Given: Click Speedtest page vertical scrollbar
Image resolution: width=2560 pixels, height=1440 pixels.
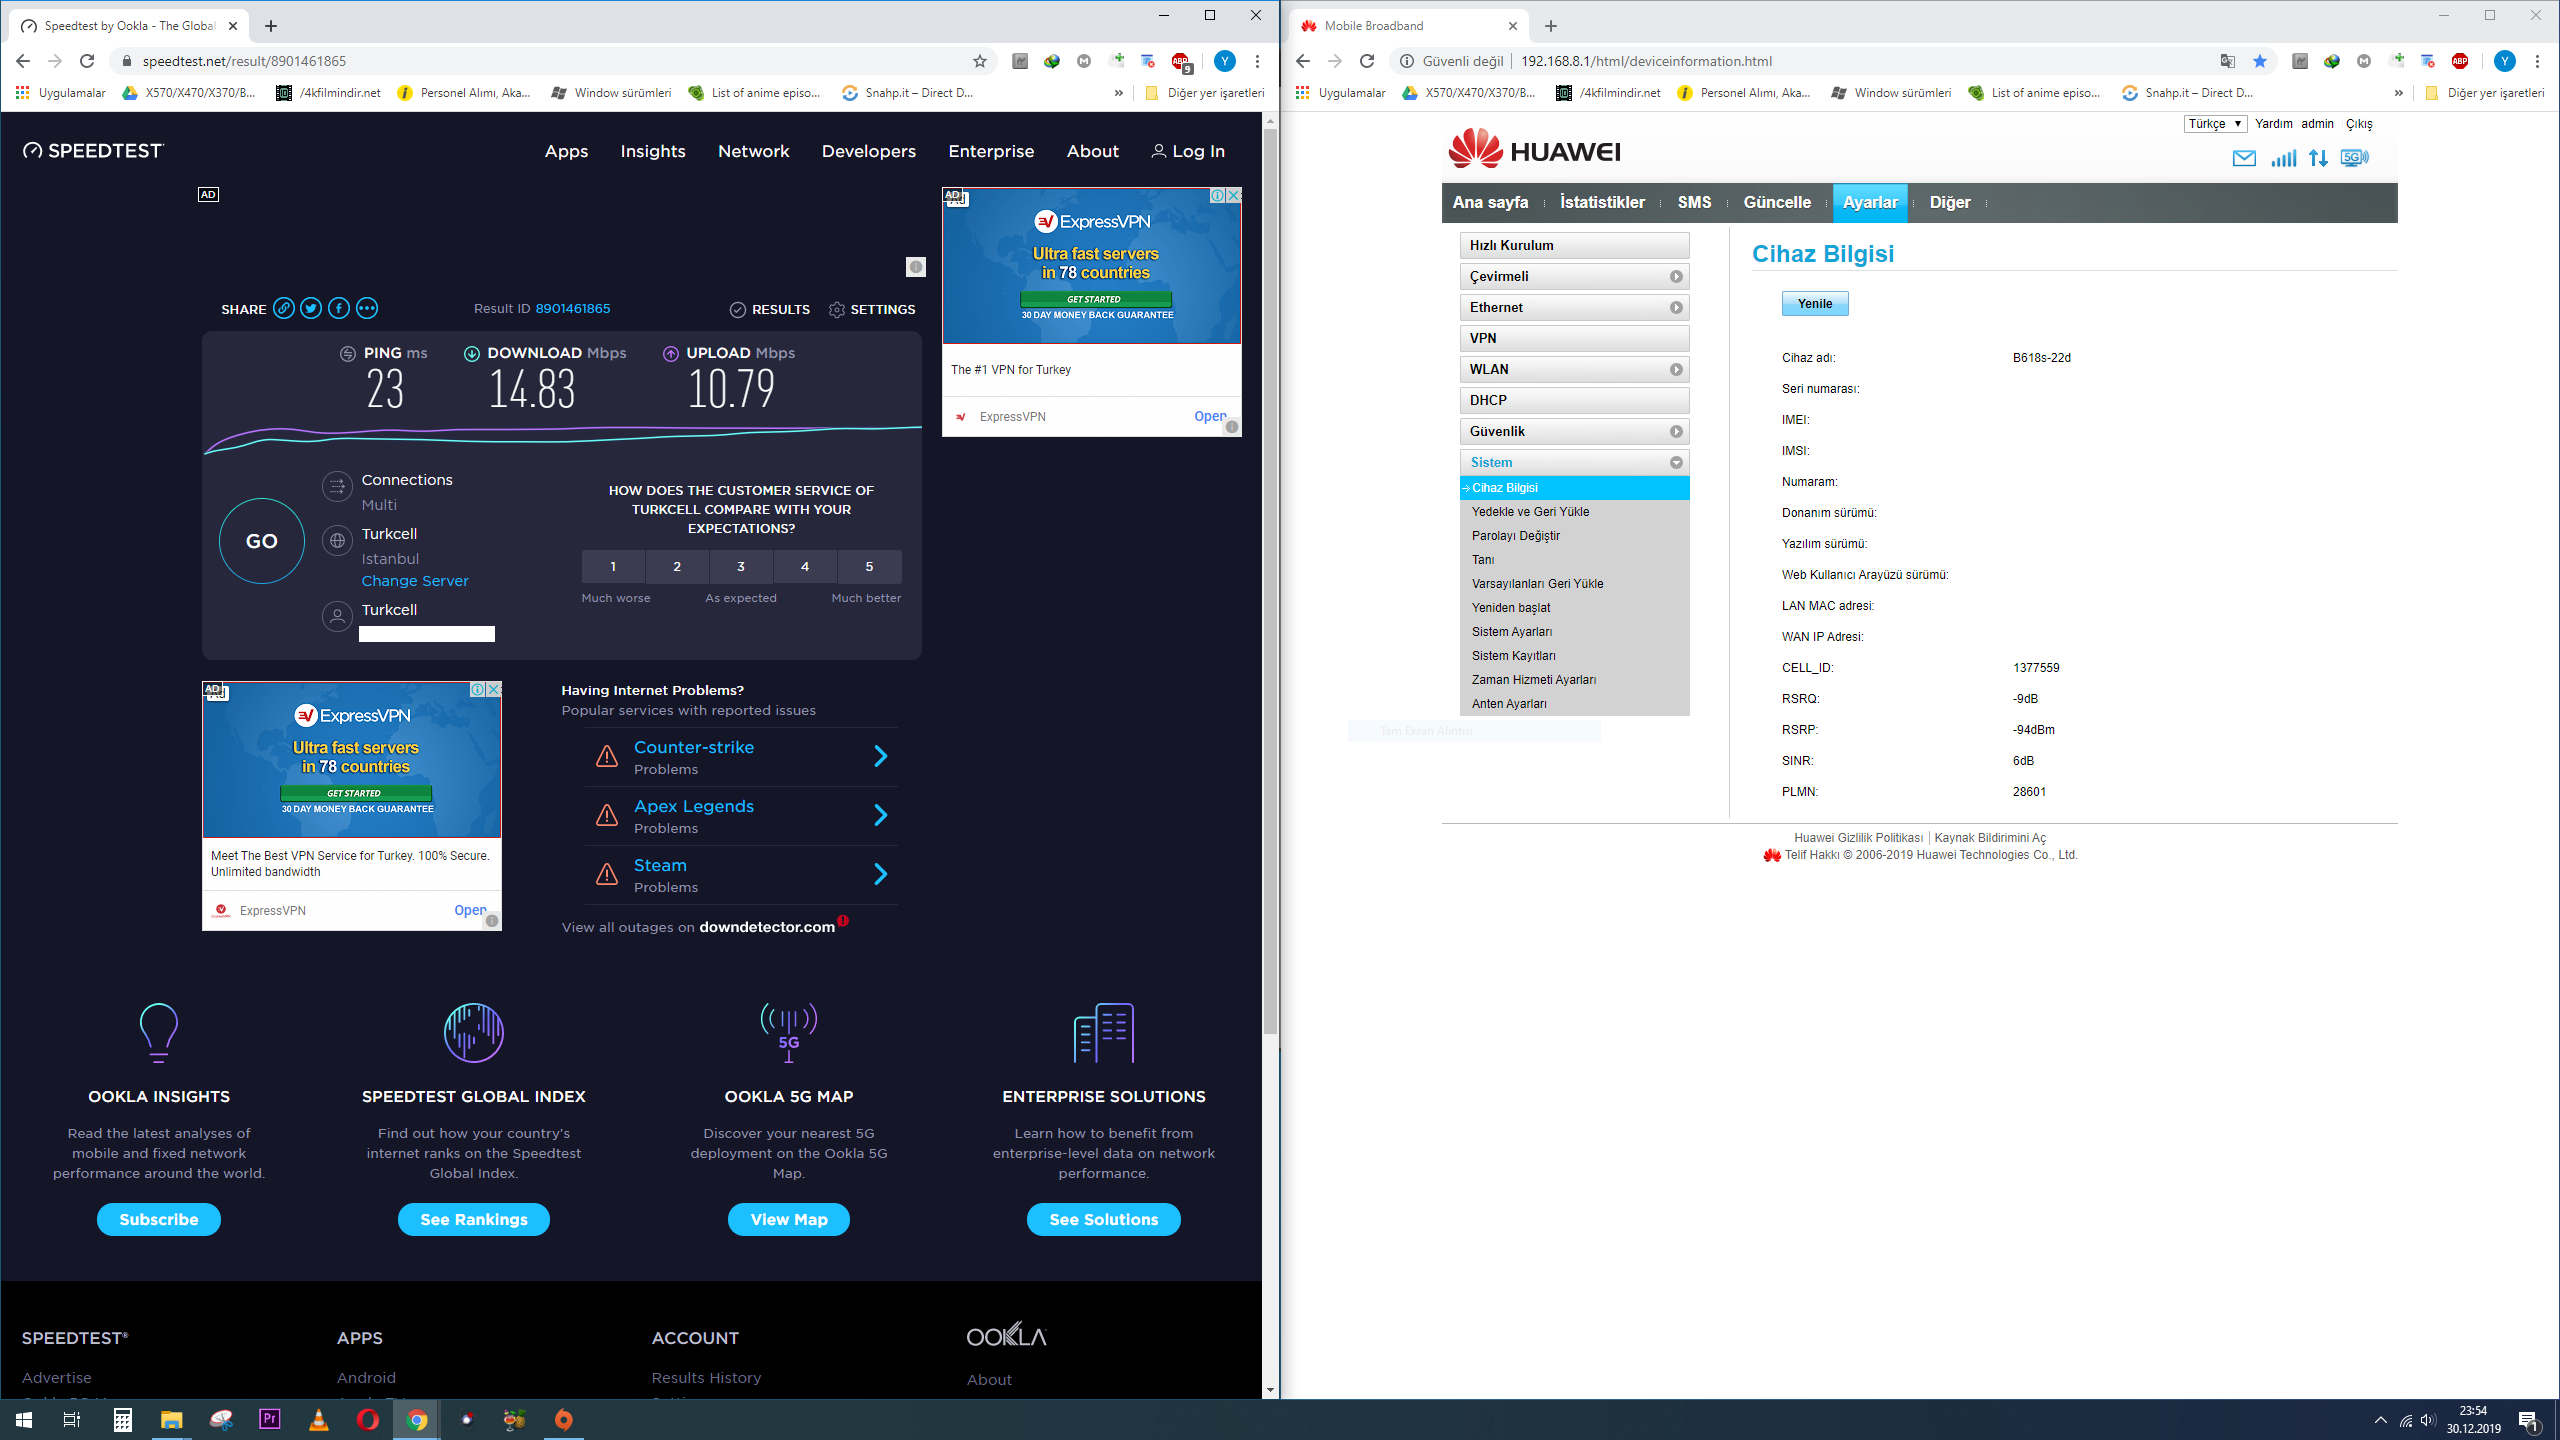Looking at the screenshot, I should point(1270,580).
